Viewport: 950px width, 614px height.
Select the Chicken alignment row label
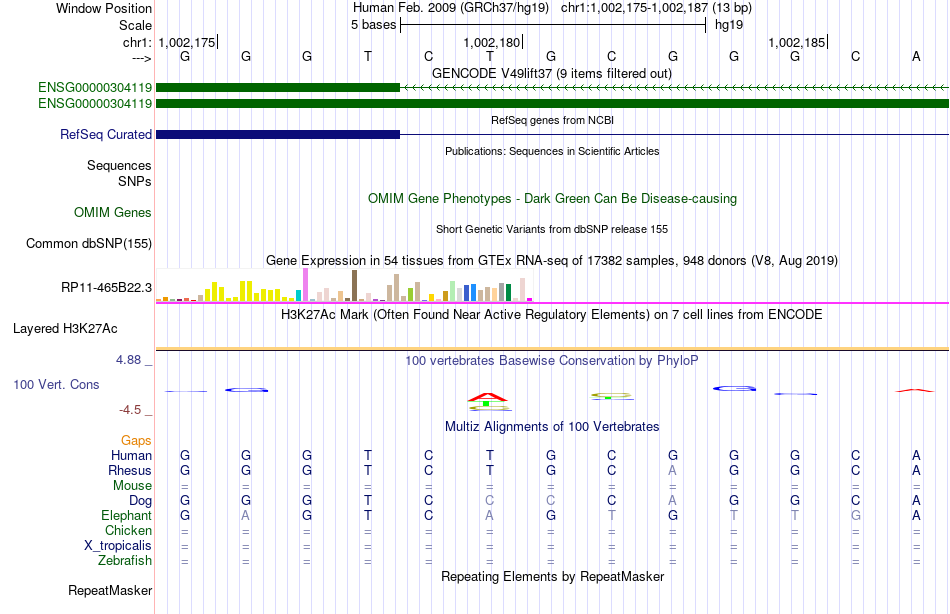tap(128, 530)
